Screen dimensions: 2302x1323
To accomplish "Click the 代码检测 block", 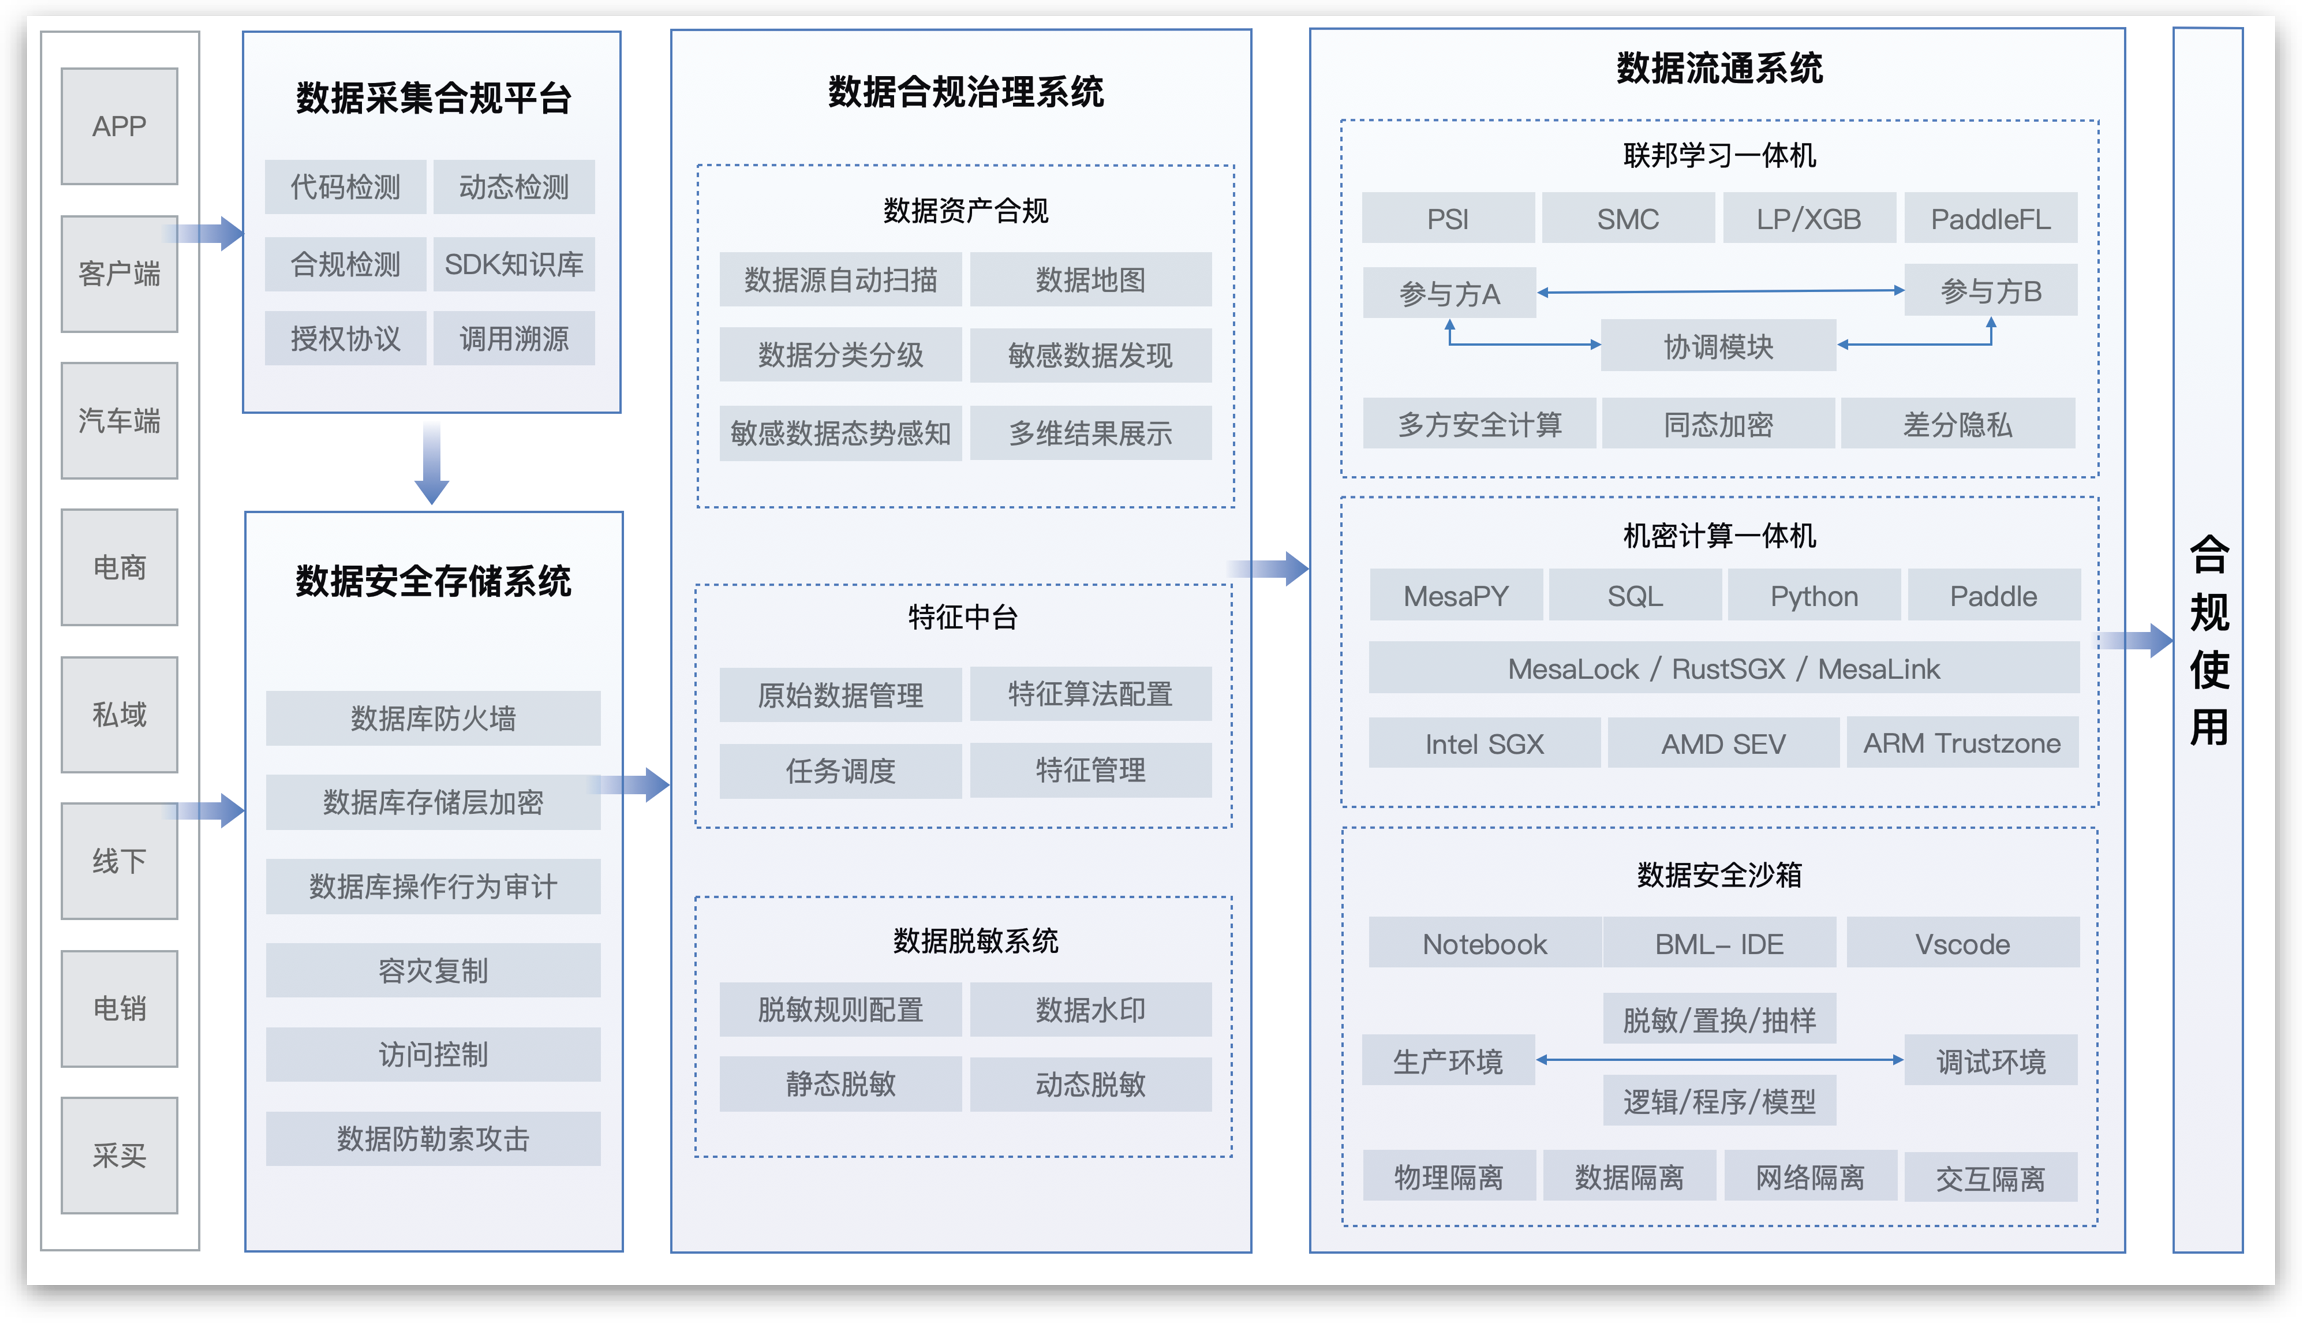I will click(345, 187).
